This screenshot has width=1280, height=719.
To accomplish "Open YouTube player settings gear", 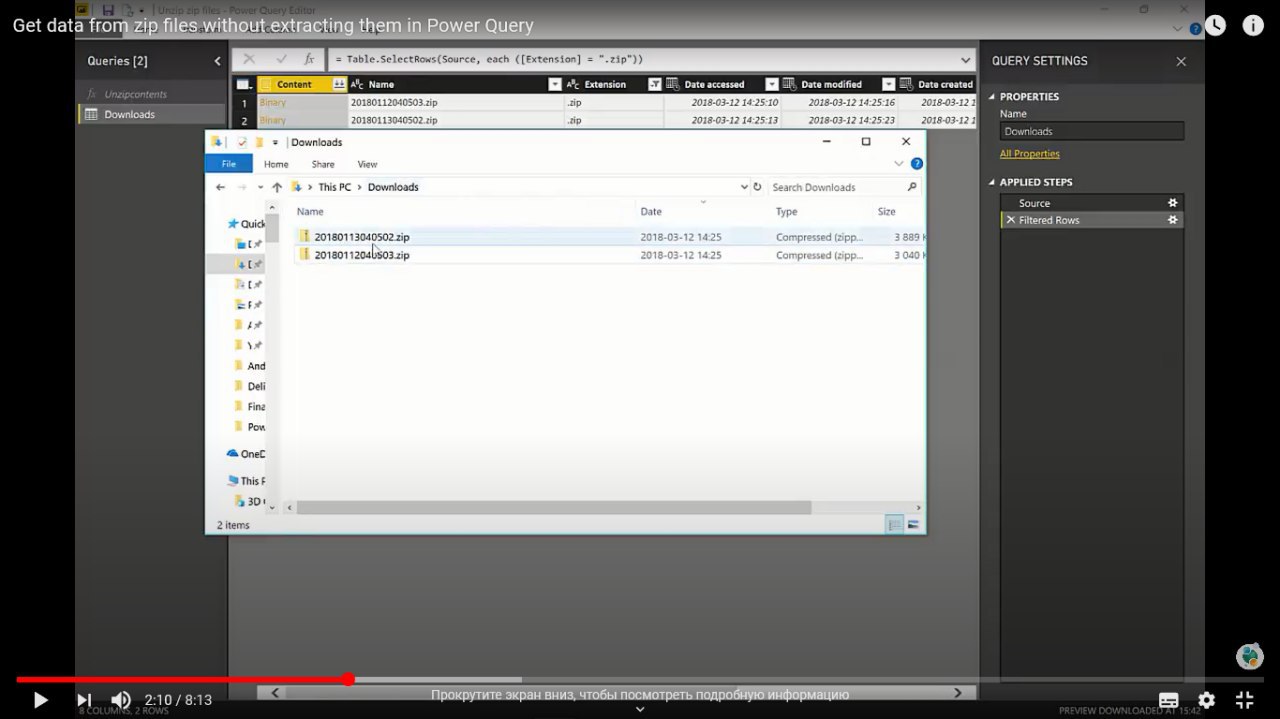I will pyautogui.click(x=1207, y=700).
